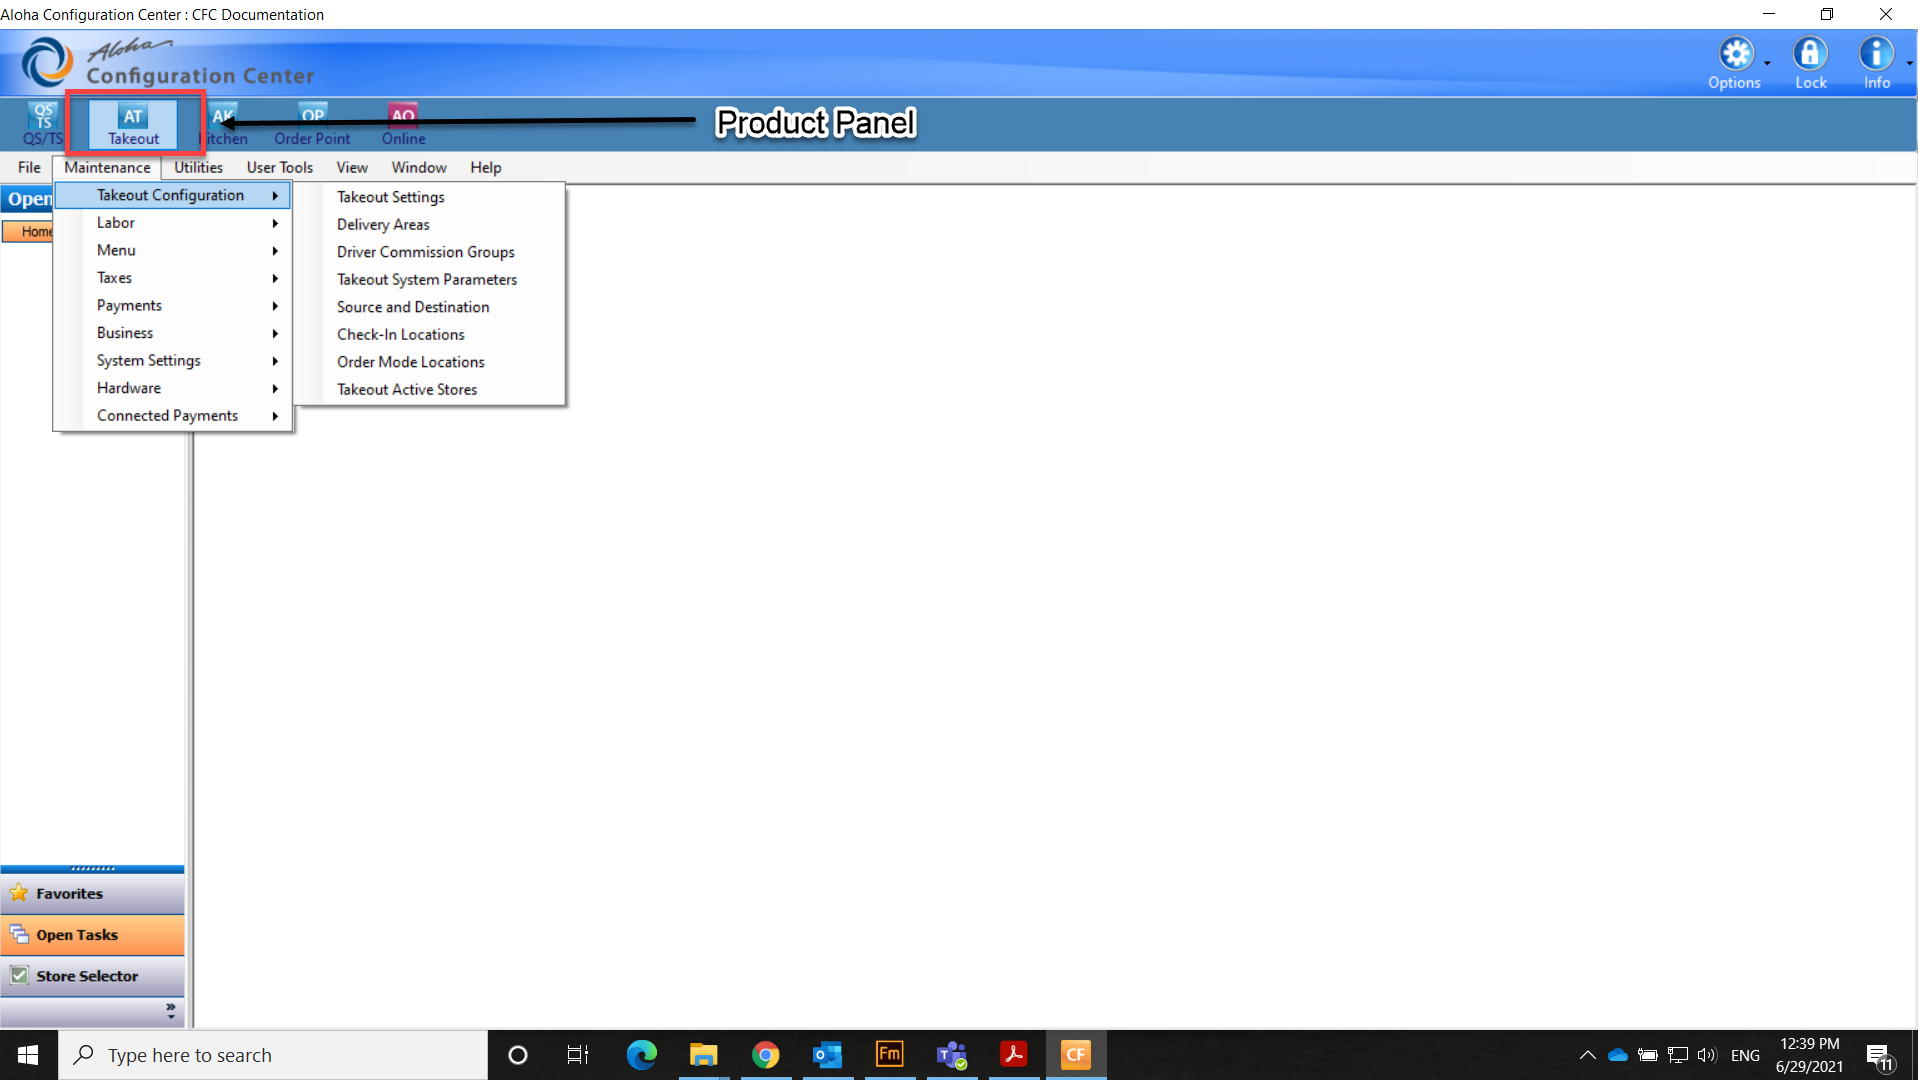Click the Home tab in sidebar
The width and height of the screenshot is (1918, 1080).
30,231
